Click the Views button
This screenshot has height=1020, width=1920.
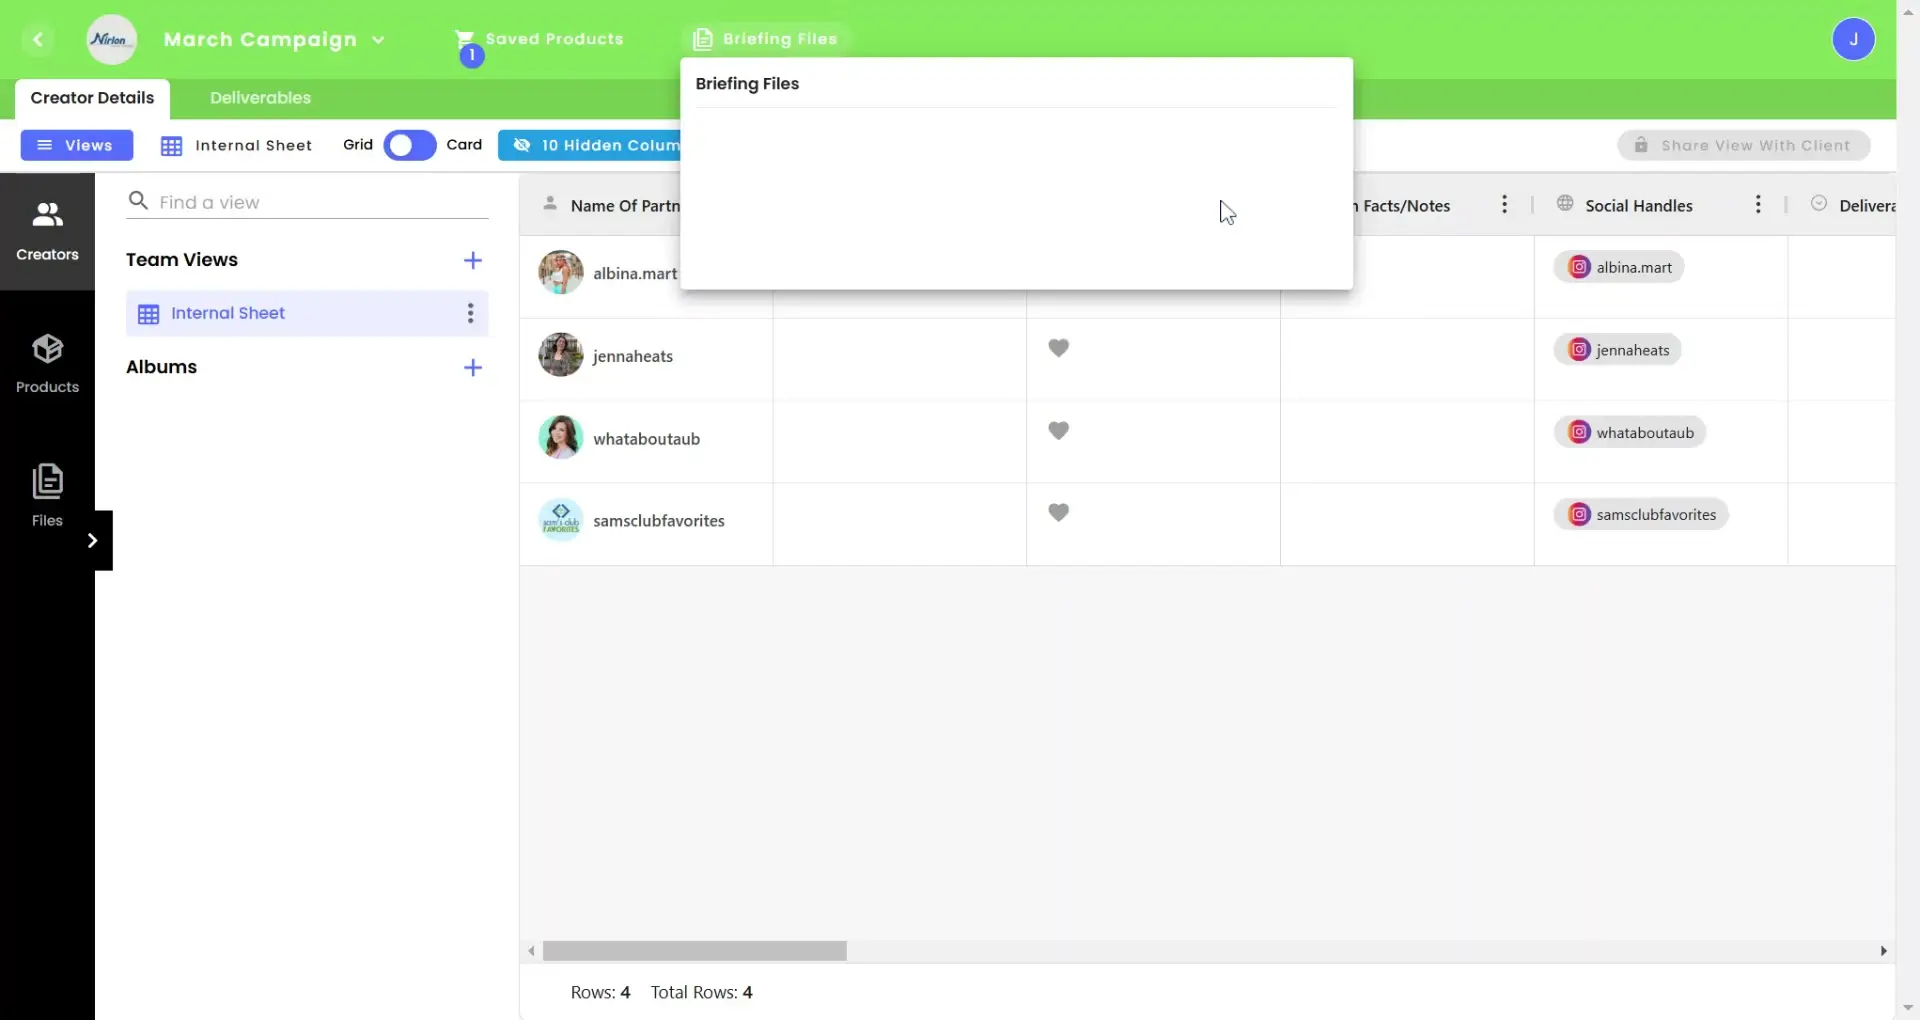click(77, 145)
